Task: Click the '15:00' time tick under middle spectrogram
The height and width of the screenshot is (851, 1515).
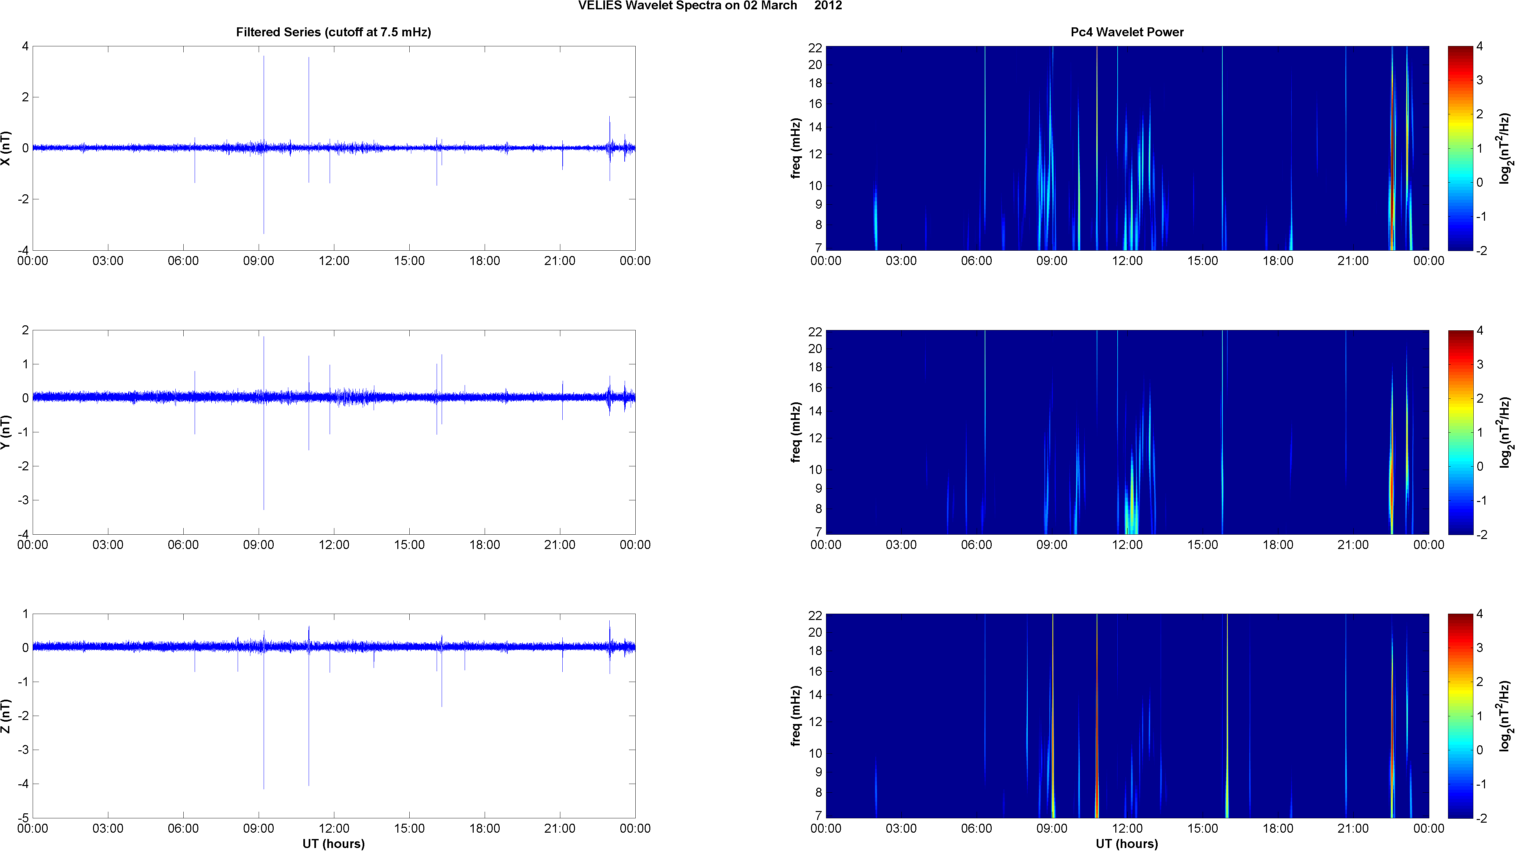Action: tap(1203, 545)
